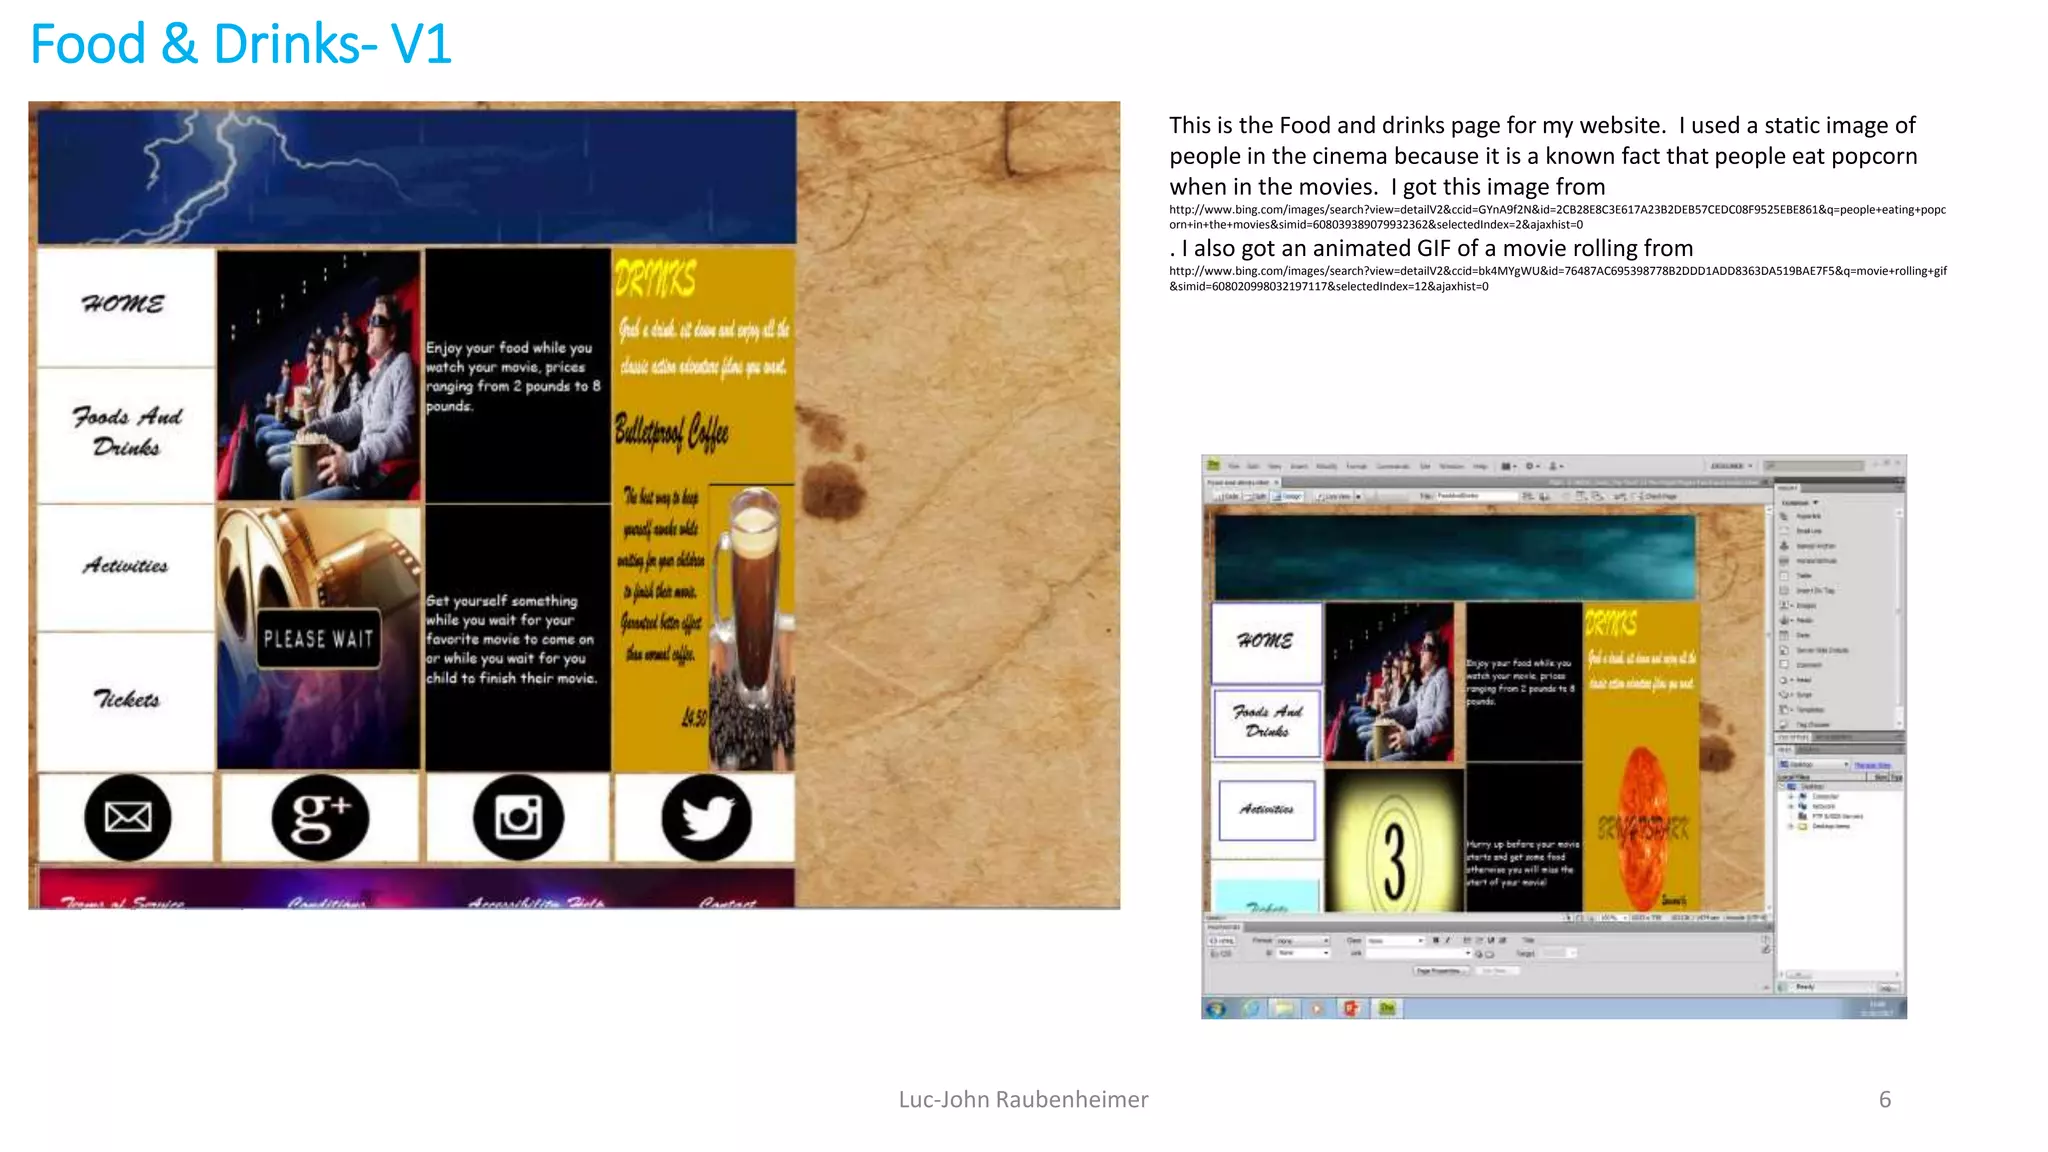Open PowerPoint from the Windows taskbar

[x=1351, y=1008]
